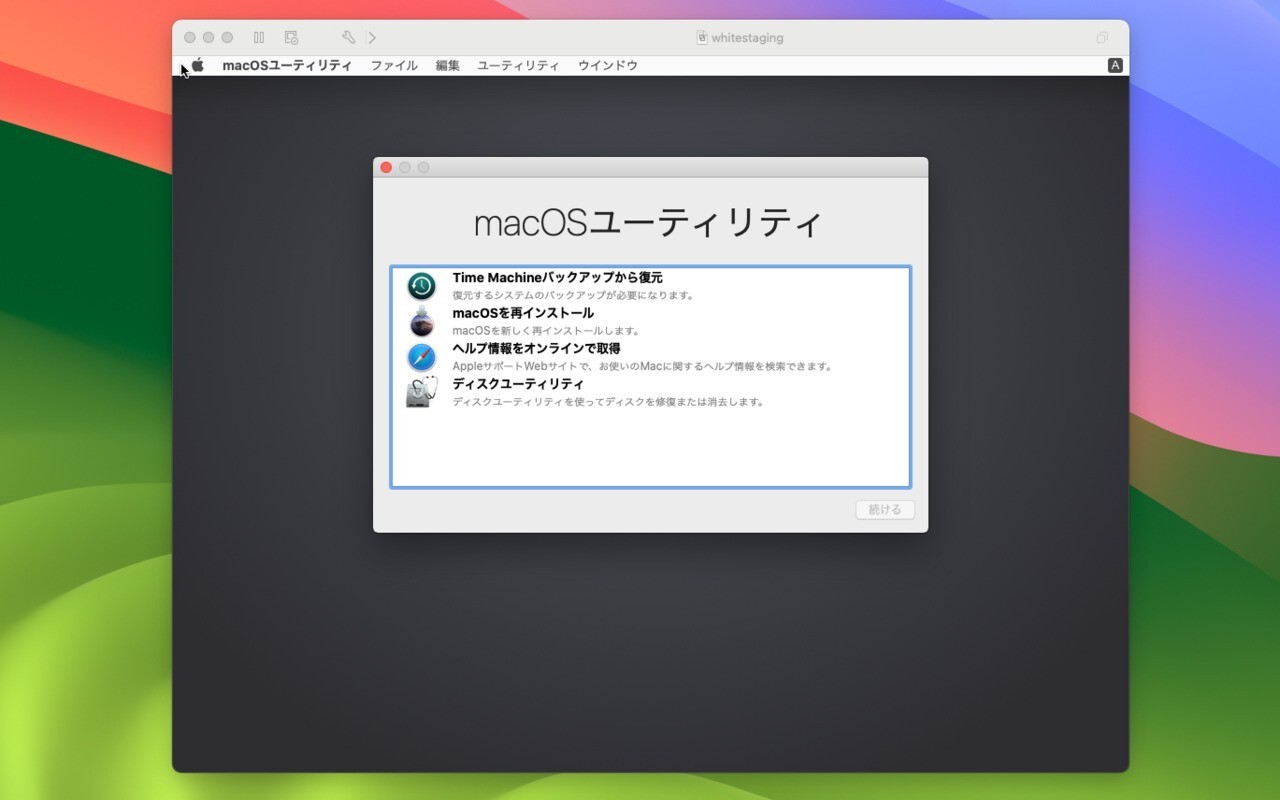Image resolution: width=1280 pixels, height=800 pixels.
Task: Open the ウインドウ menu
Action: [607, 65]
